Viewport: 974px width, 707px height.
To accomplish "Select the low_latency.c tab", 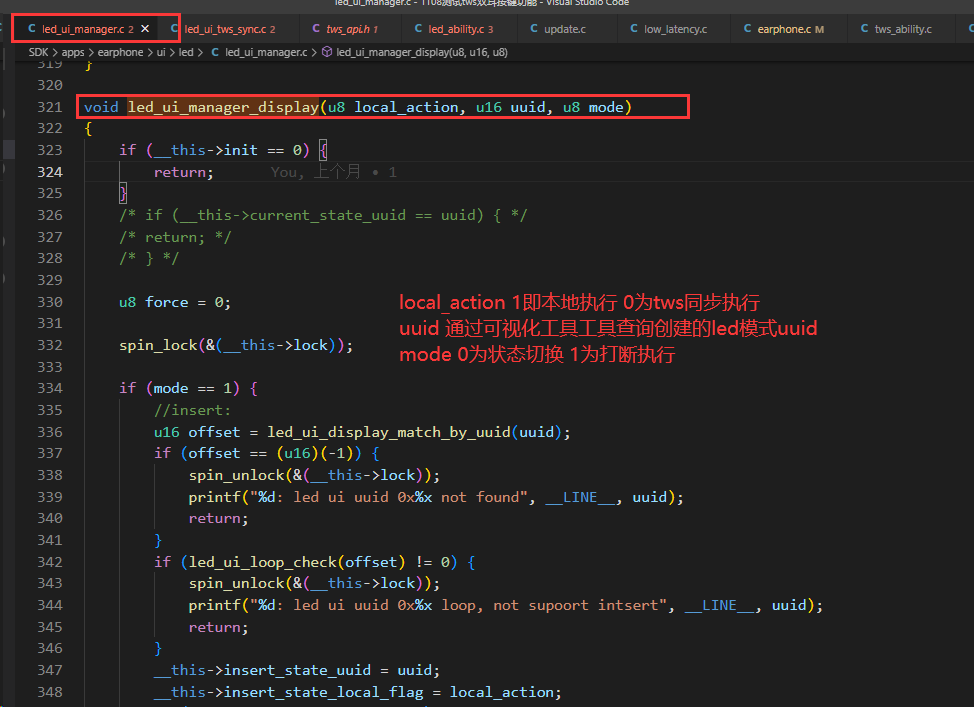I will click(x=668, y=29).
